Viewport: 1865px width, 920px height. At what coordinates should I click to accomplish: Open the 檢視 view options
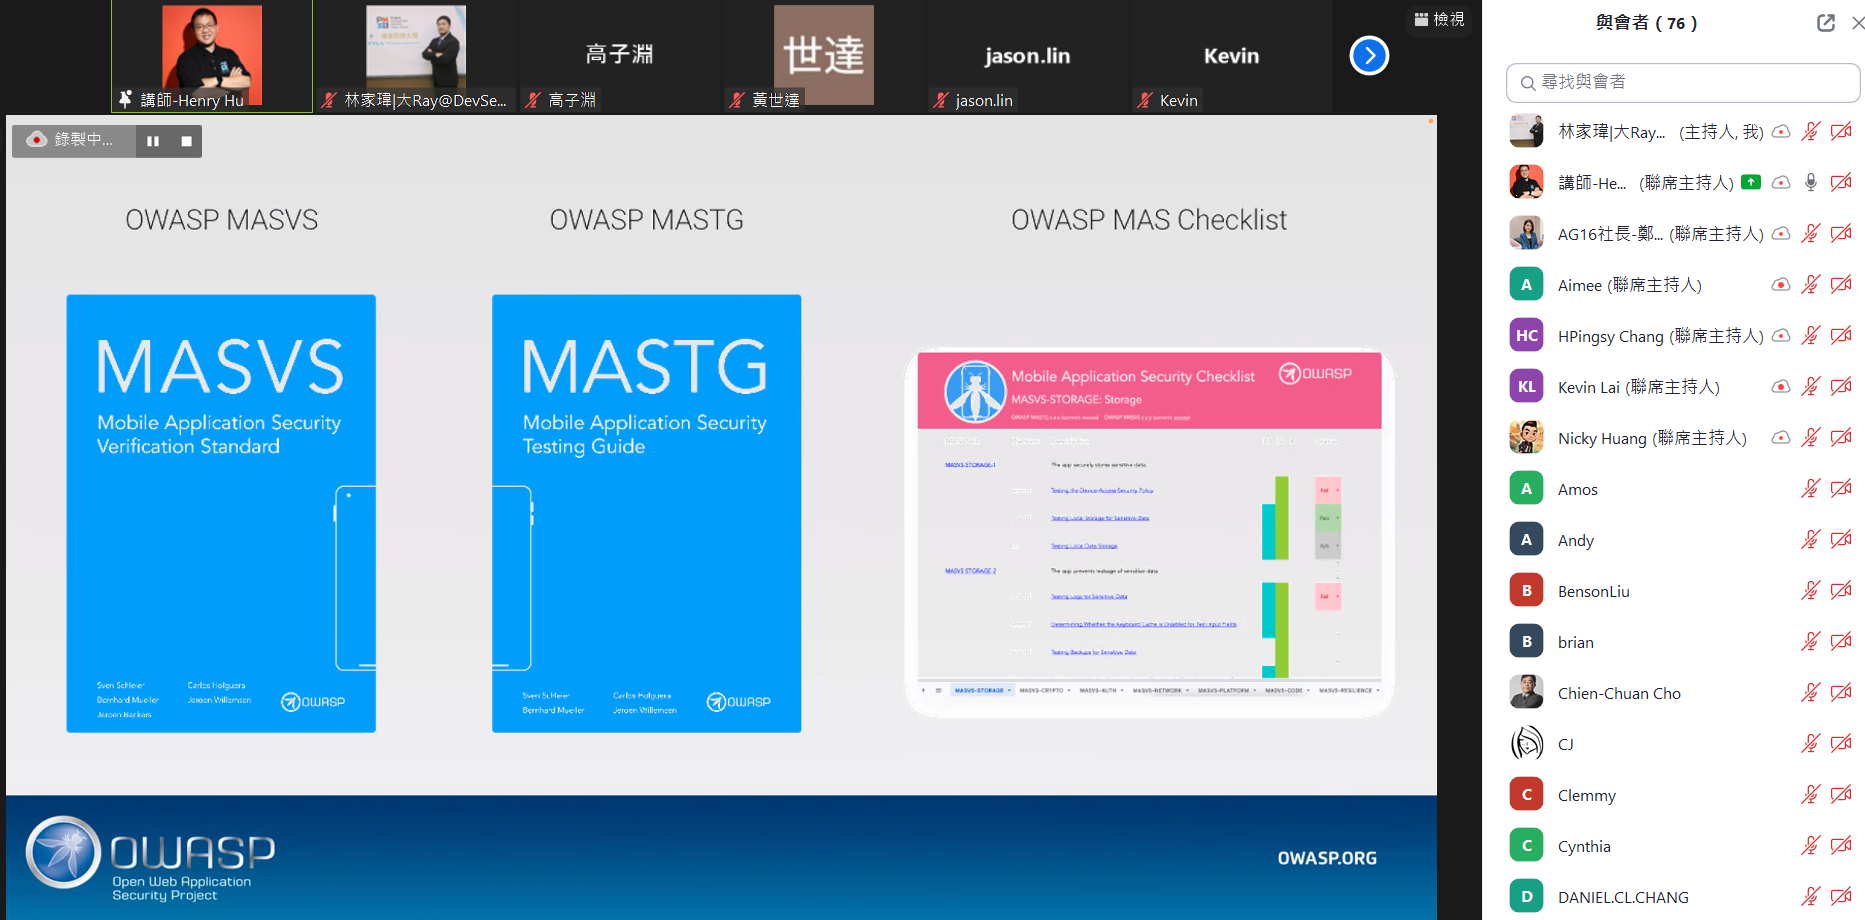tap(1439, 19)
